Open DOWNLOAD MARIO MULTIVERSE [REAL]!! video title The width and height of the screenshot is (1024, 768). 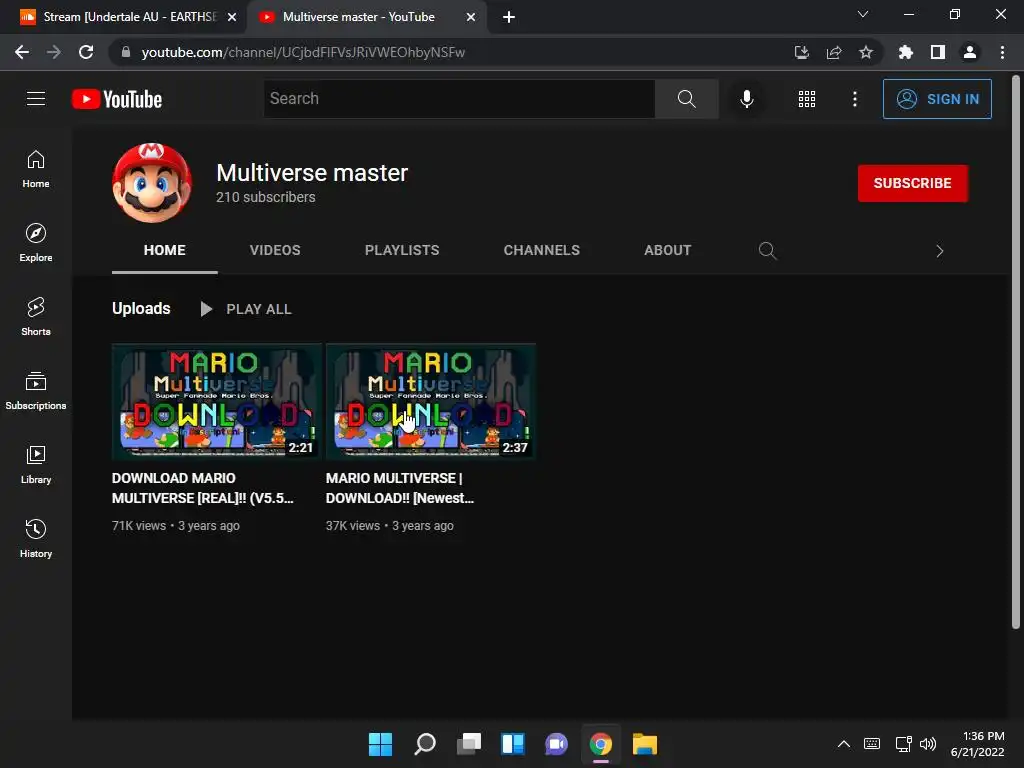point(202,488)
